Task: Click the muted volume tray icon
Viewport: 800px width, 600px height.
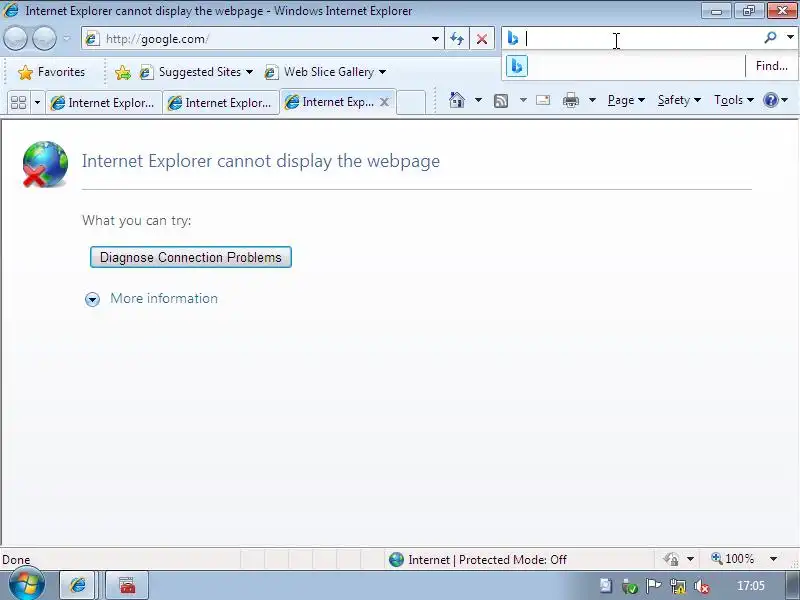Action: tap(702, 587)
